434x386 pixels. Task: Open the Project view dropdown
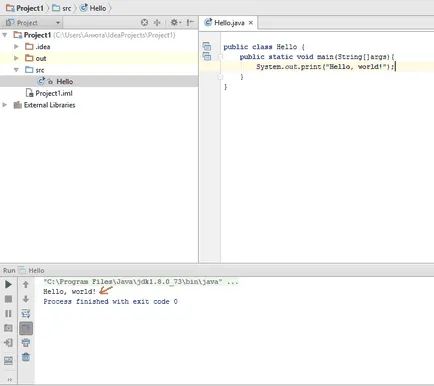pos(33,23)
